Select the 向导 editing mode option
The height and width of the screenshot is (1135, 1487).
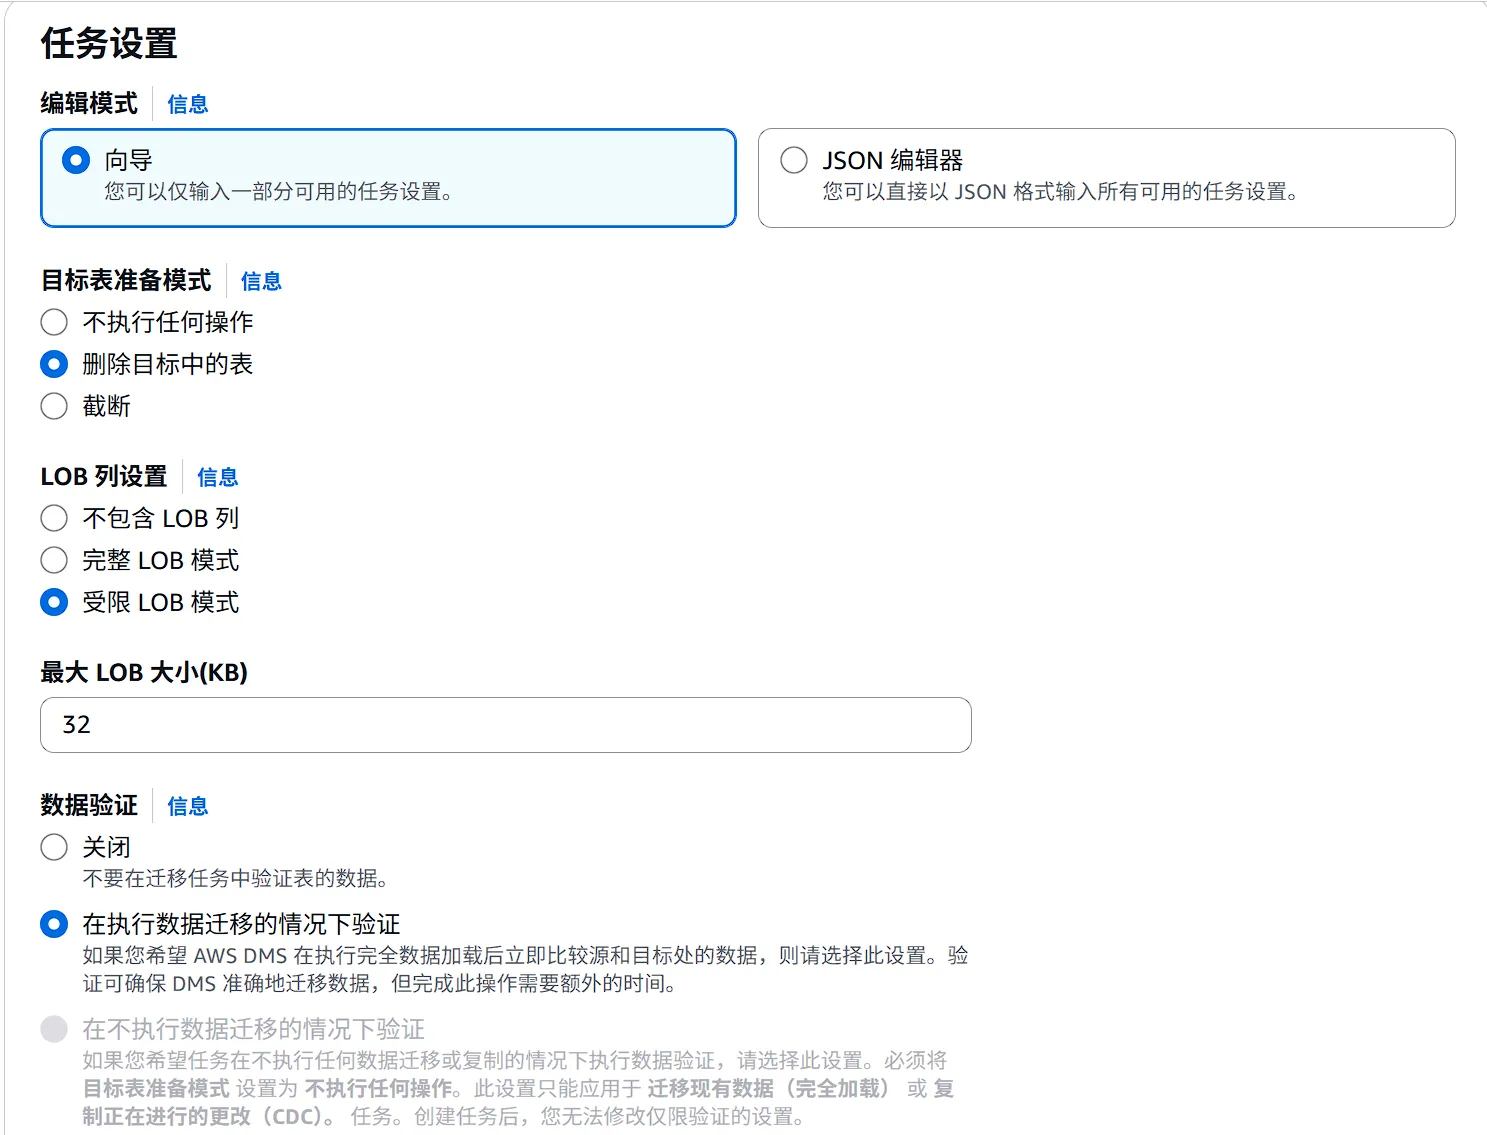(x=75, y=160)
